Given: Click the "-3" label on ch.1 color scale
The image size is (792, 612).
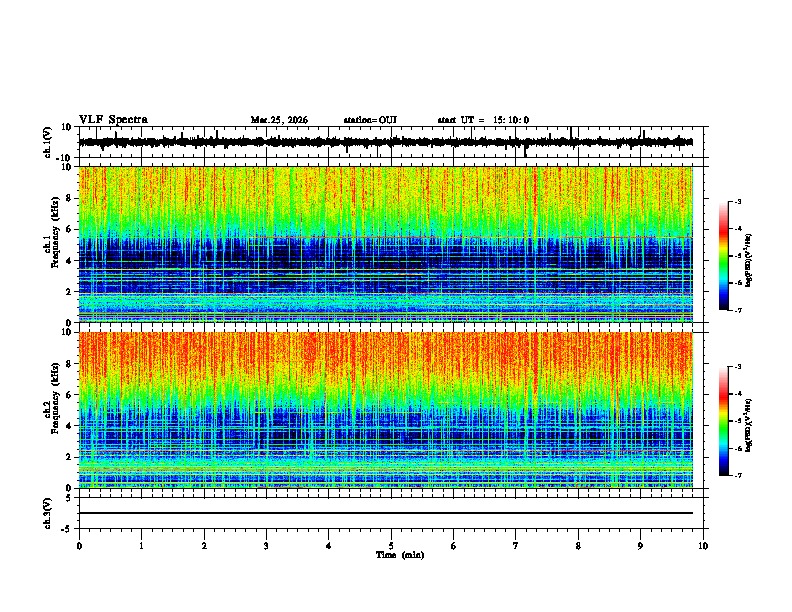Looking at the screenshot, I should point(737,201).
